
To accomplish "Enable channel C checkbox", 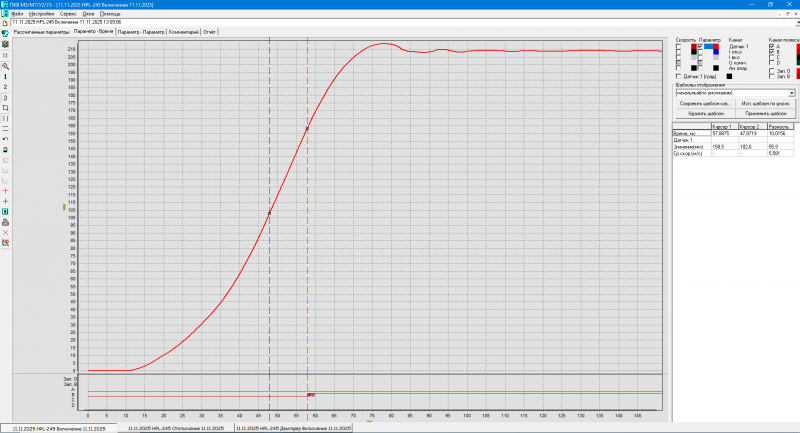I will point(771,57).
